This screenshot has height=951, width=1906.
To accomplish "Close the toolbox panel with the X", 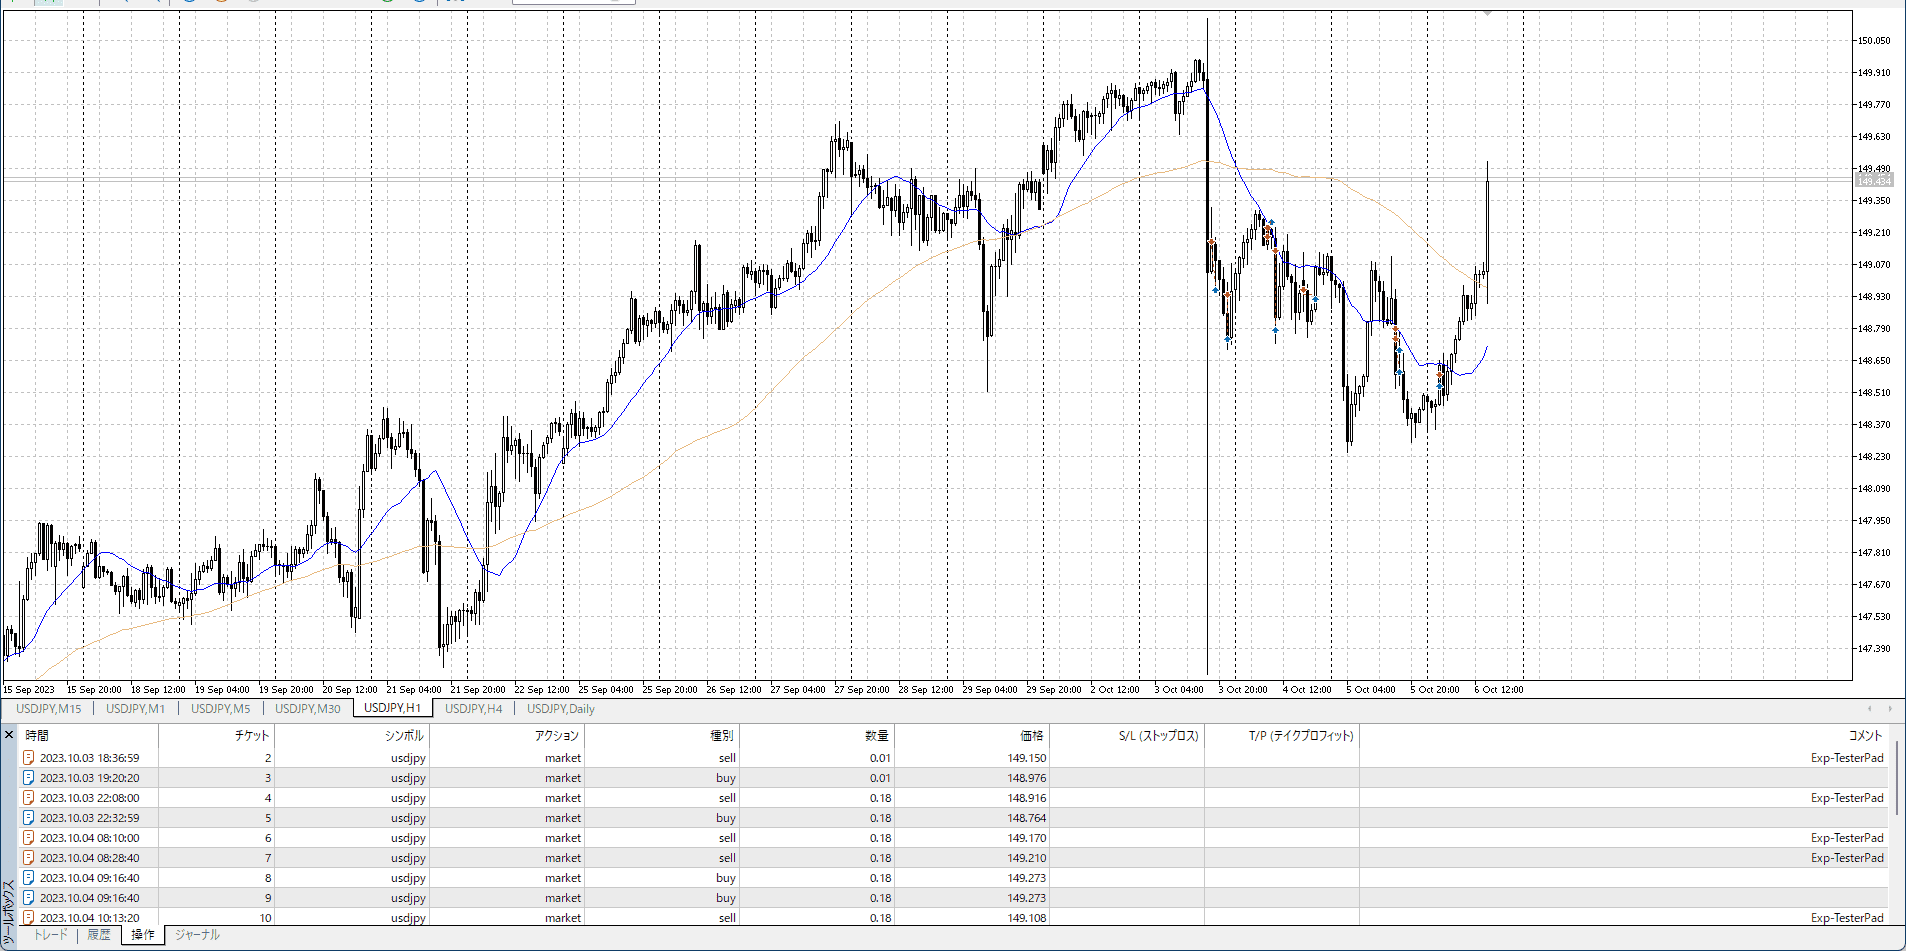I will click(x=9, y=735).
